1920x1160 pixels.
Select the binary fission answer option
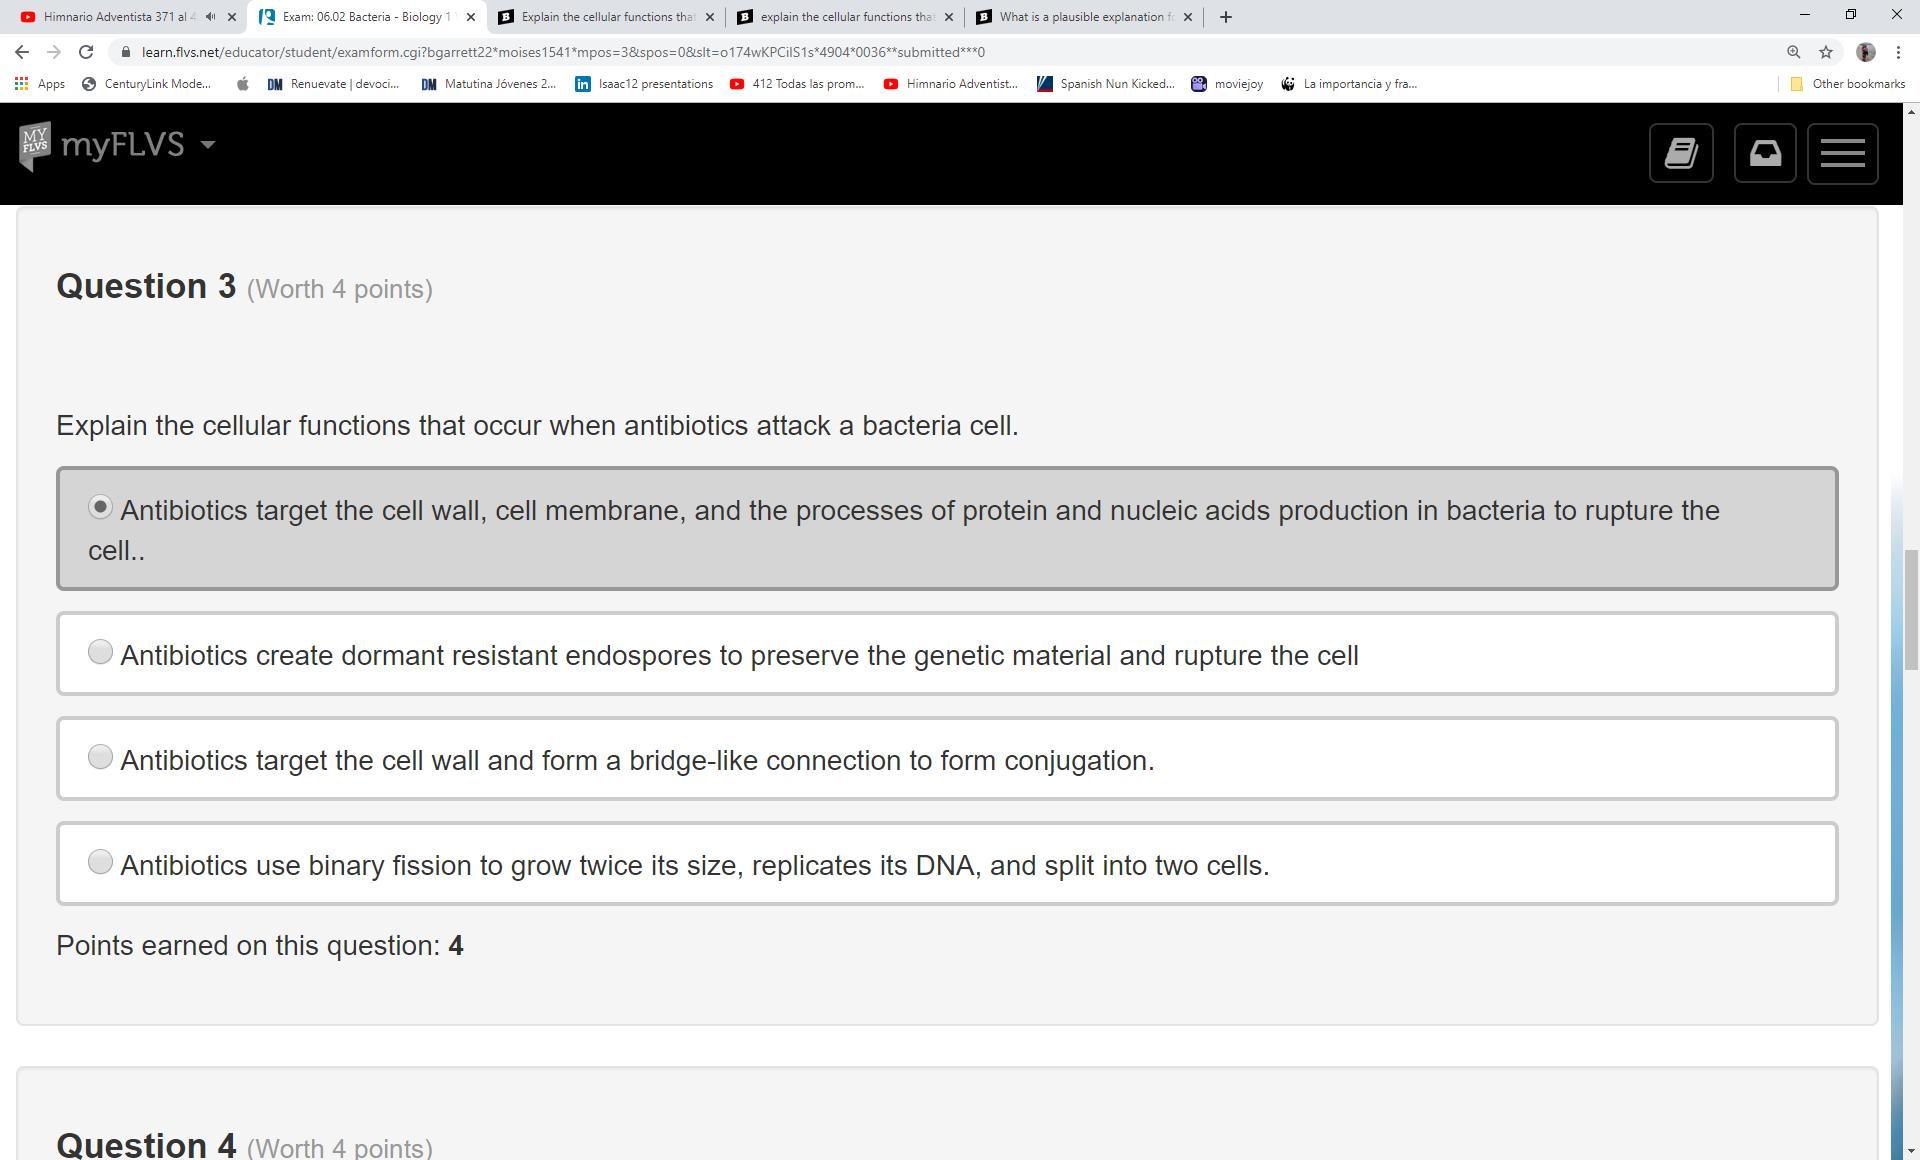tap(100, 863)
